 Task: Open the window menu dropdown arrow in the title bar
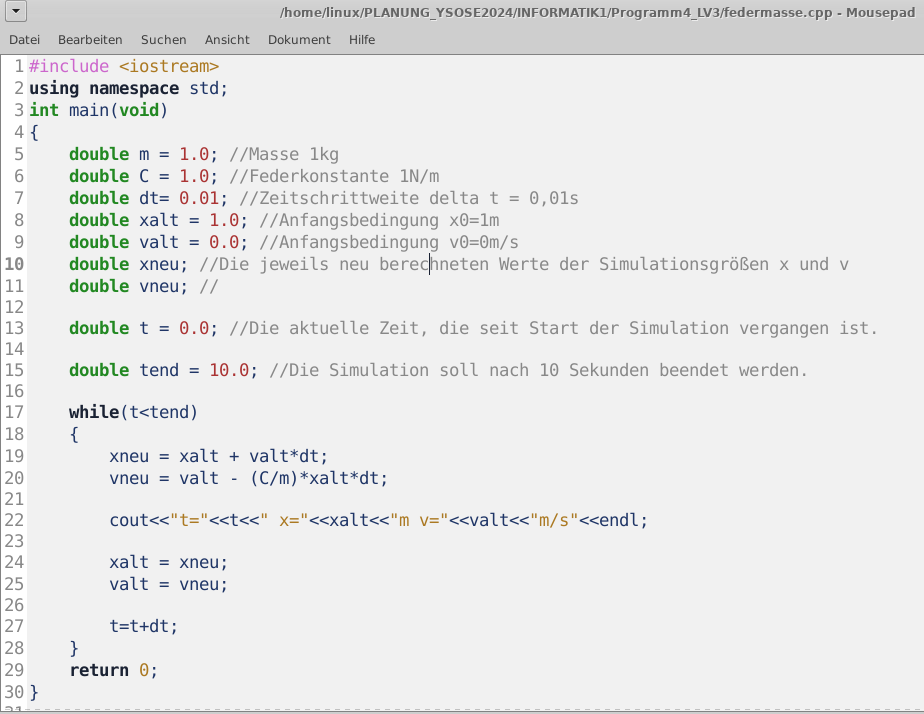coord(16,11)
